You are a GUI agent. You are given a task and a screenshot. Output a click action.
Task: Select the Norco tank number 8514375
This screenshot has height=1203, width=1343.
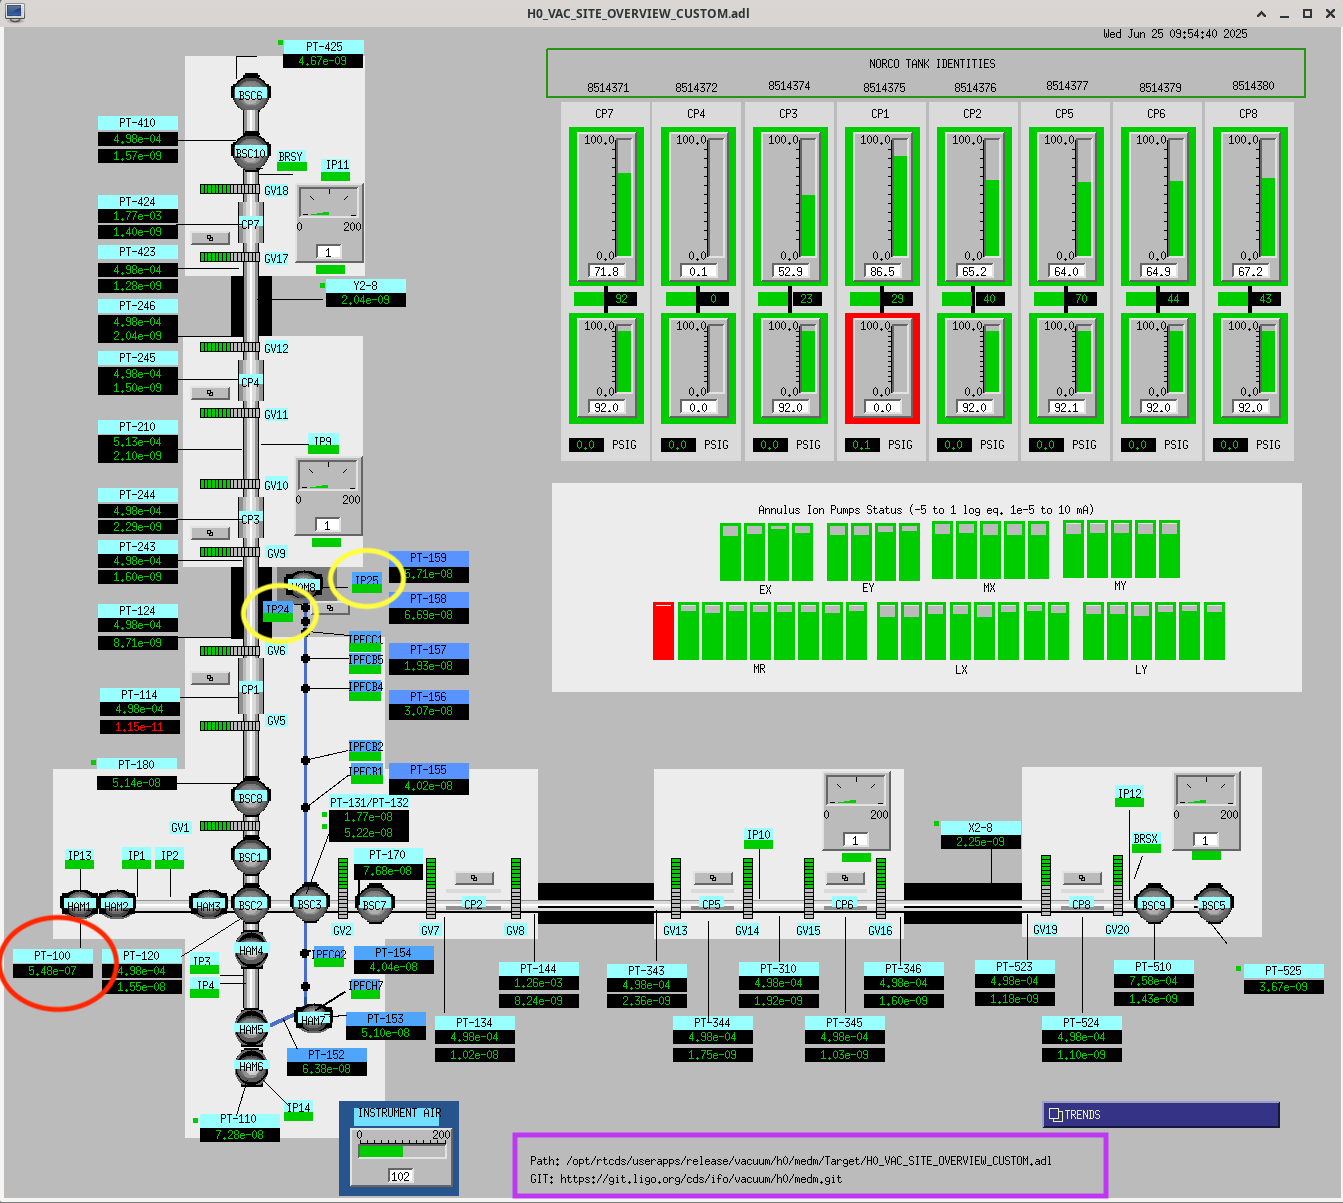pyautogui.click(x=884, y=87)
